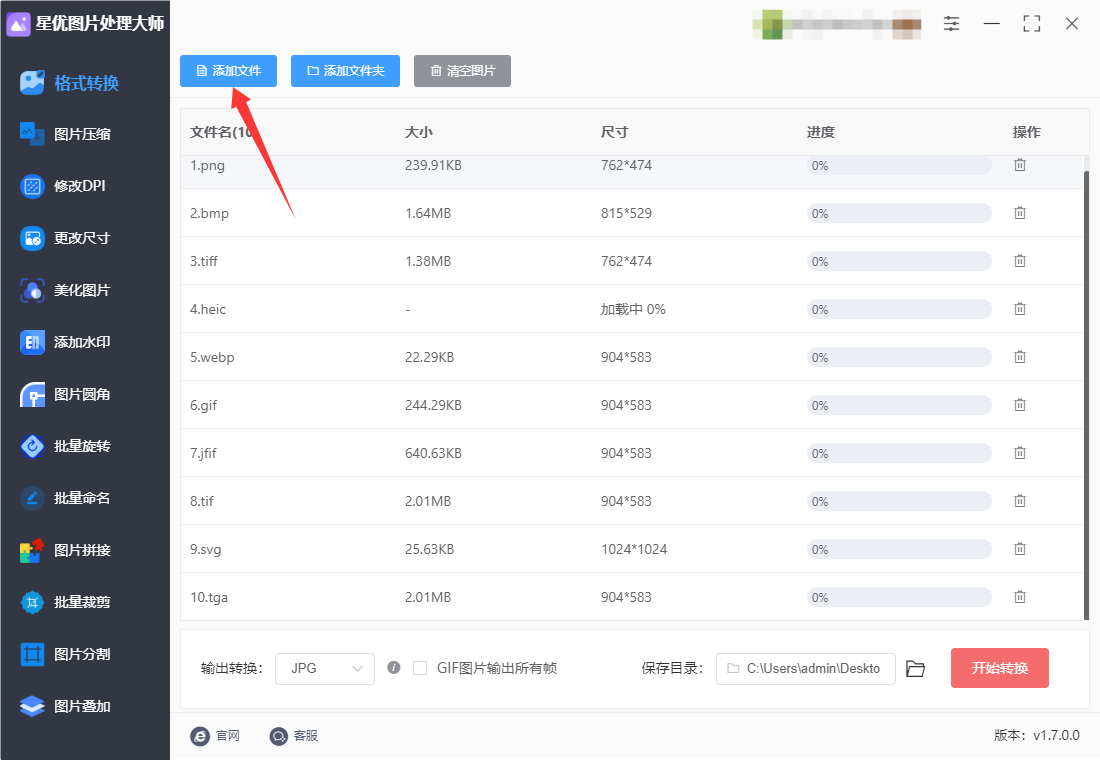Click the 640.63KB size cell
Image resolution: width=1100 pixels, height=760 pixels.
coord(434,453)
